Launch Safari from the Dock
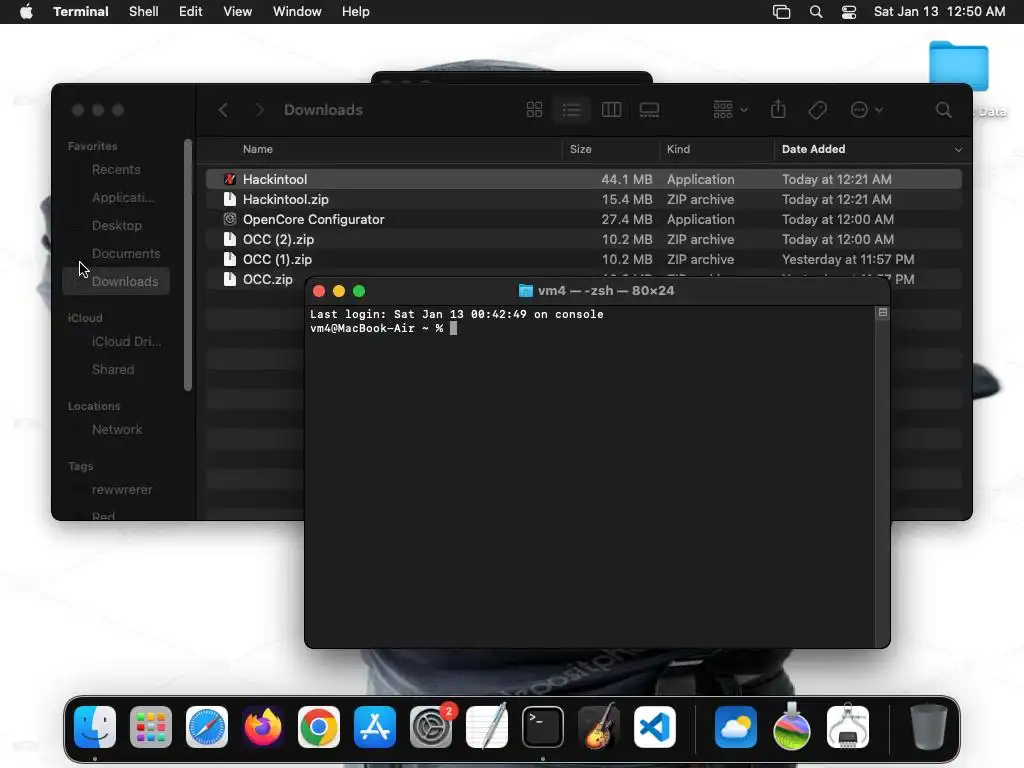Viewport: 1024px width, 768px height. point(207,727)
